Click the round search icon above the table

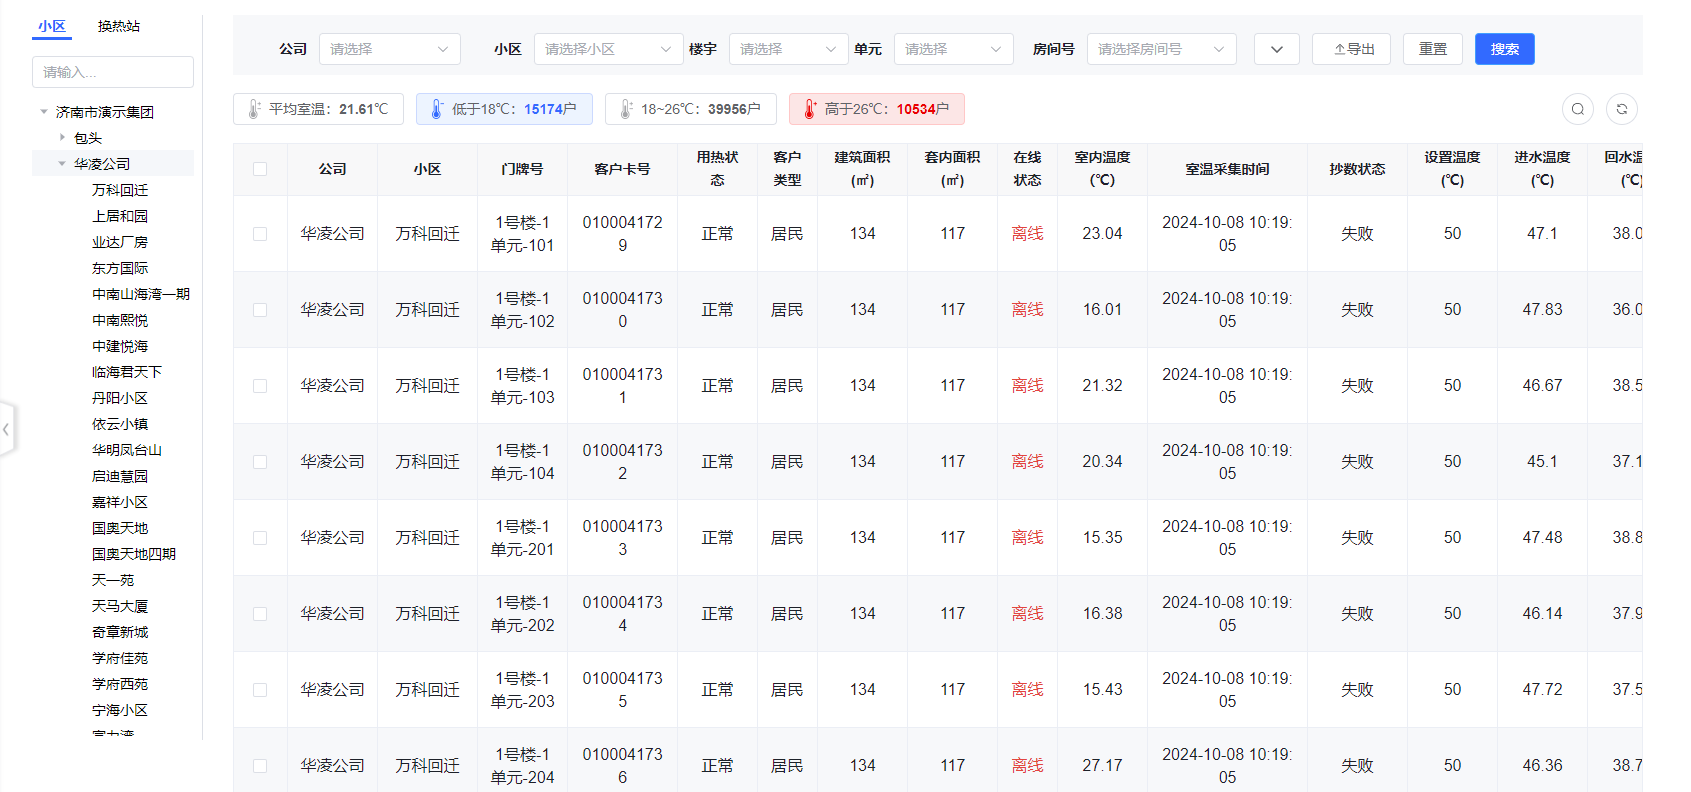click(1577, 109)
